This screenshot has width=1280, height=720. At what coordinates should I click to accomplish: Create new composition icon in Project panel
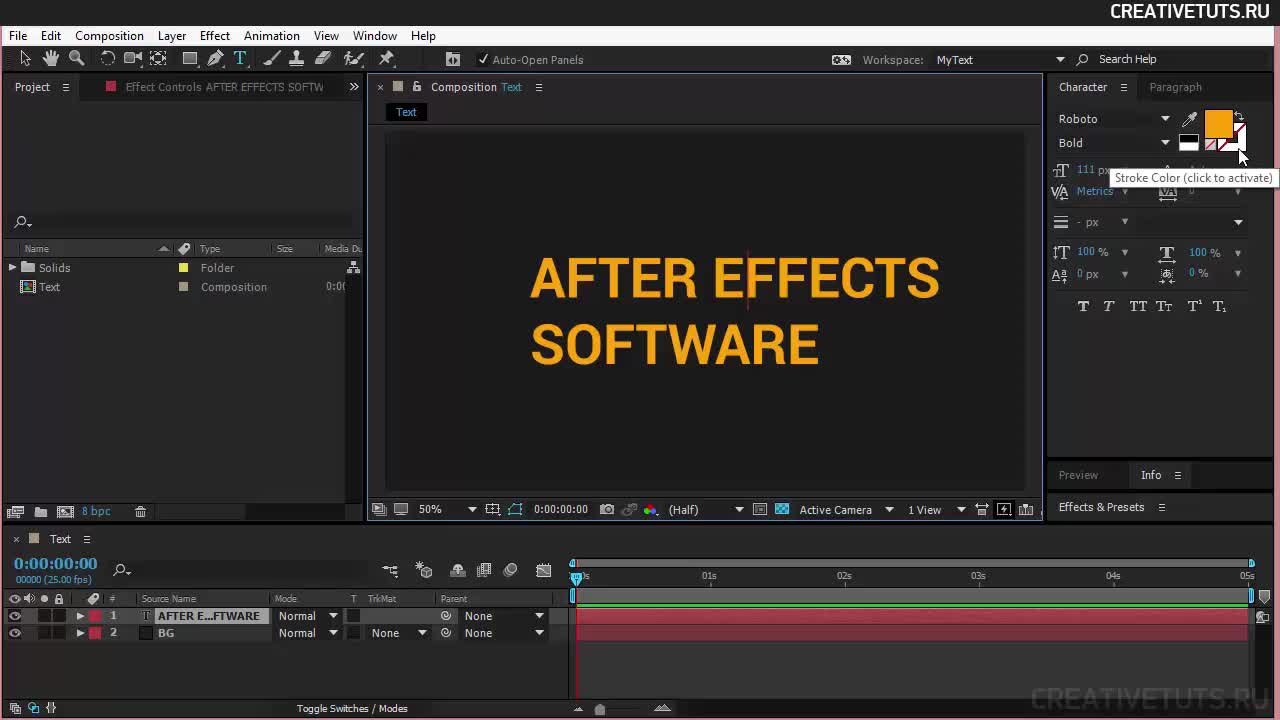coord(65,512)
